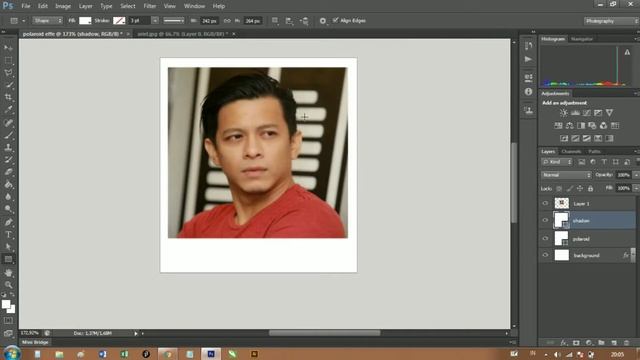Open the Photoshop taskbar button
640x360 pixels.
(211, 354)
